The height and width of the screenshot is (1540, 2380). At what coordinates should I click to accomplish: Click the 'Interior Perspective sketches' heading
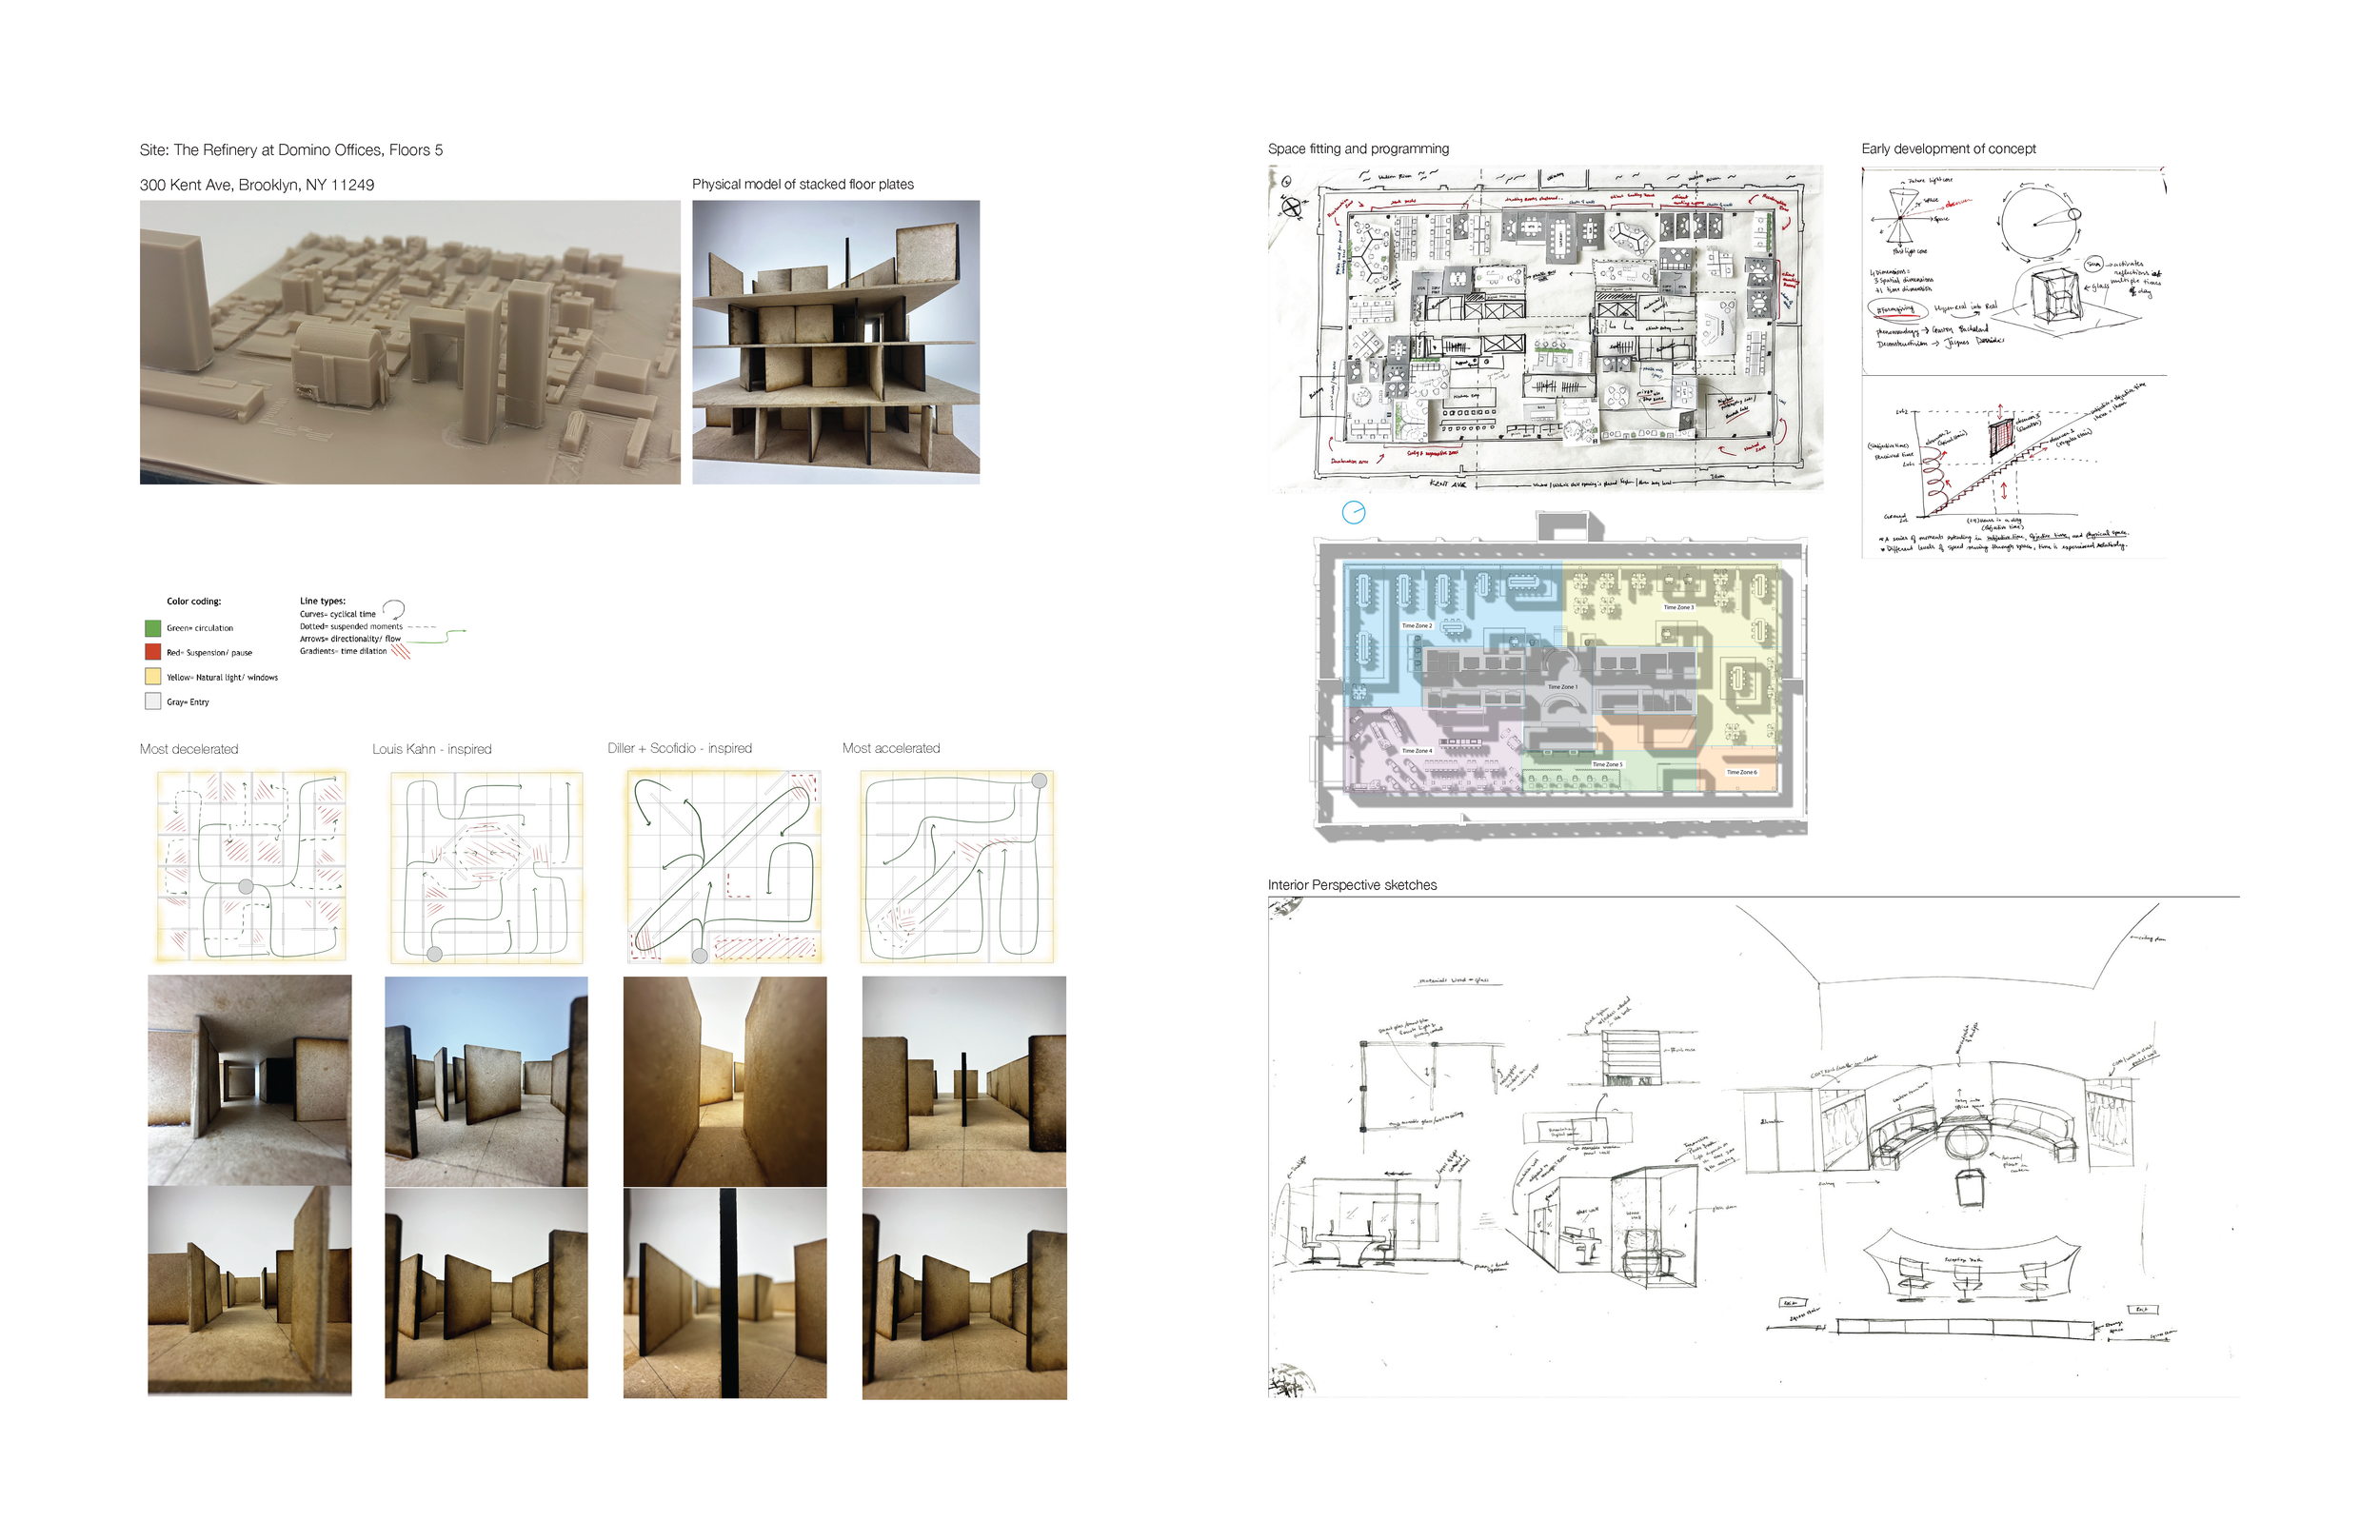pyautogui.click(x=1352, y=885)
